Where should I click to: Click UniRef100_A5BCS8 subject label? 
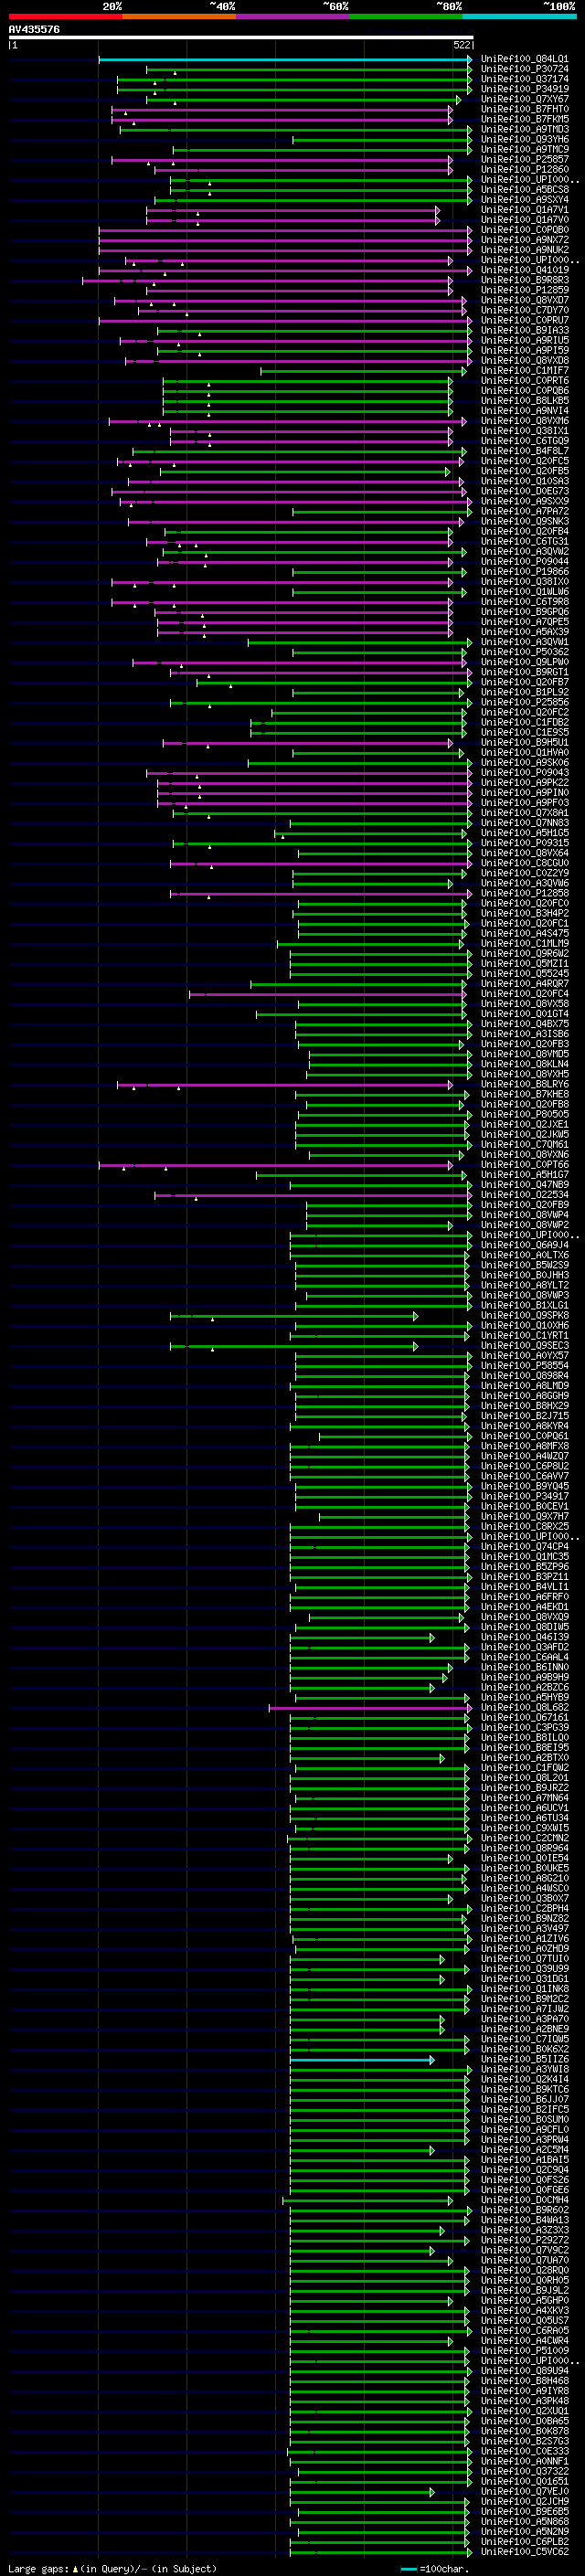[525, 189]
